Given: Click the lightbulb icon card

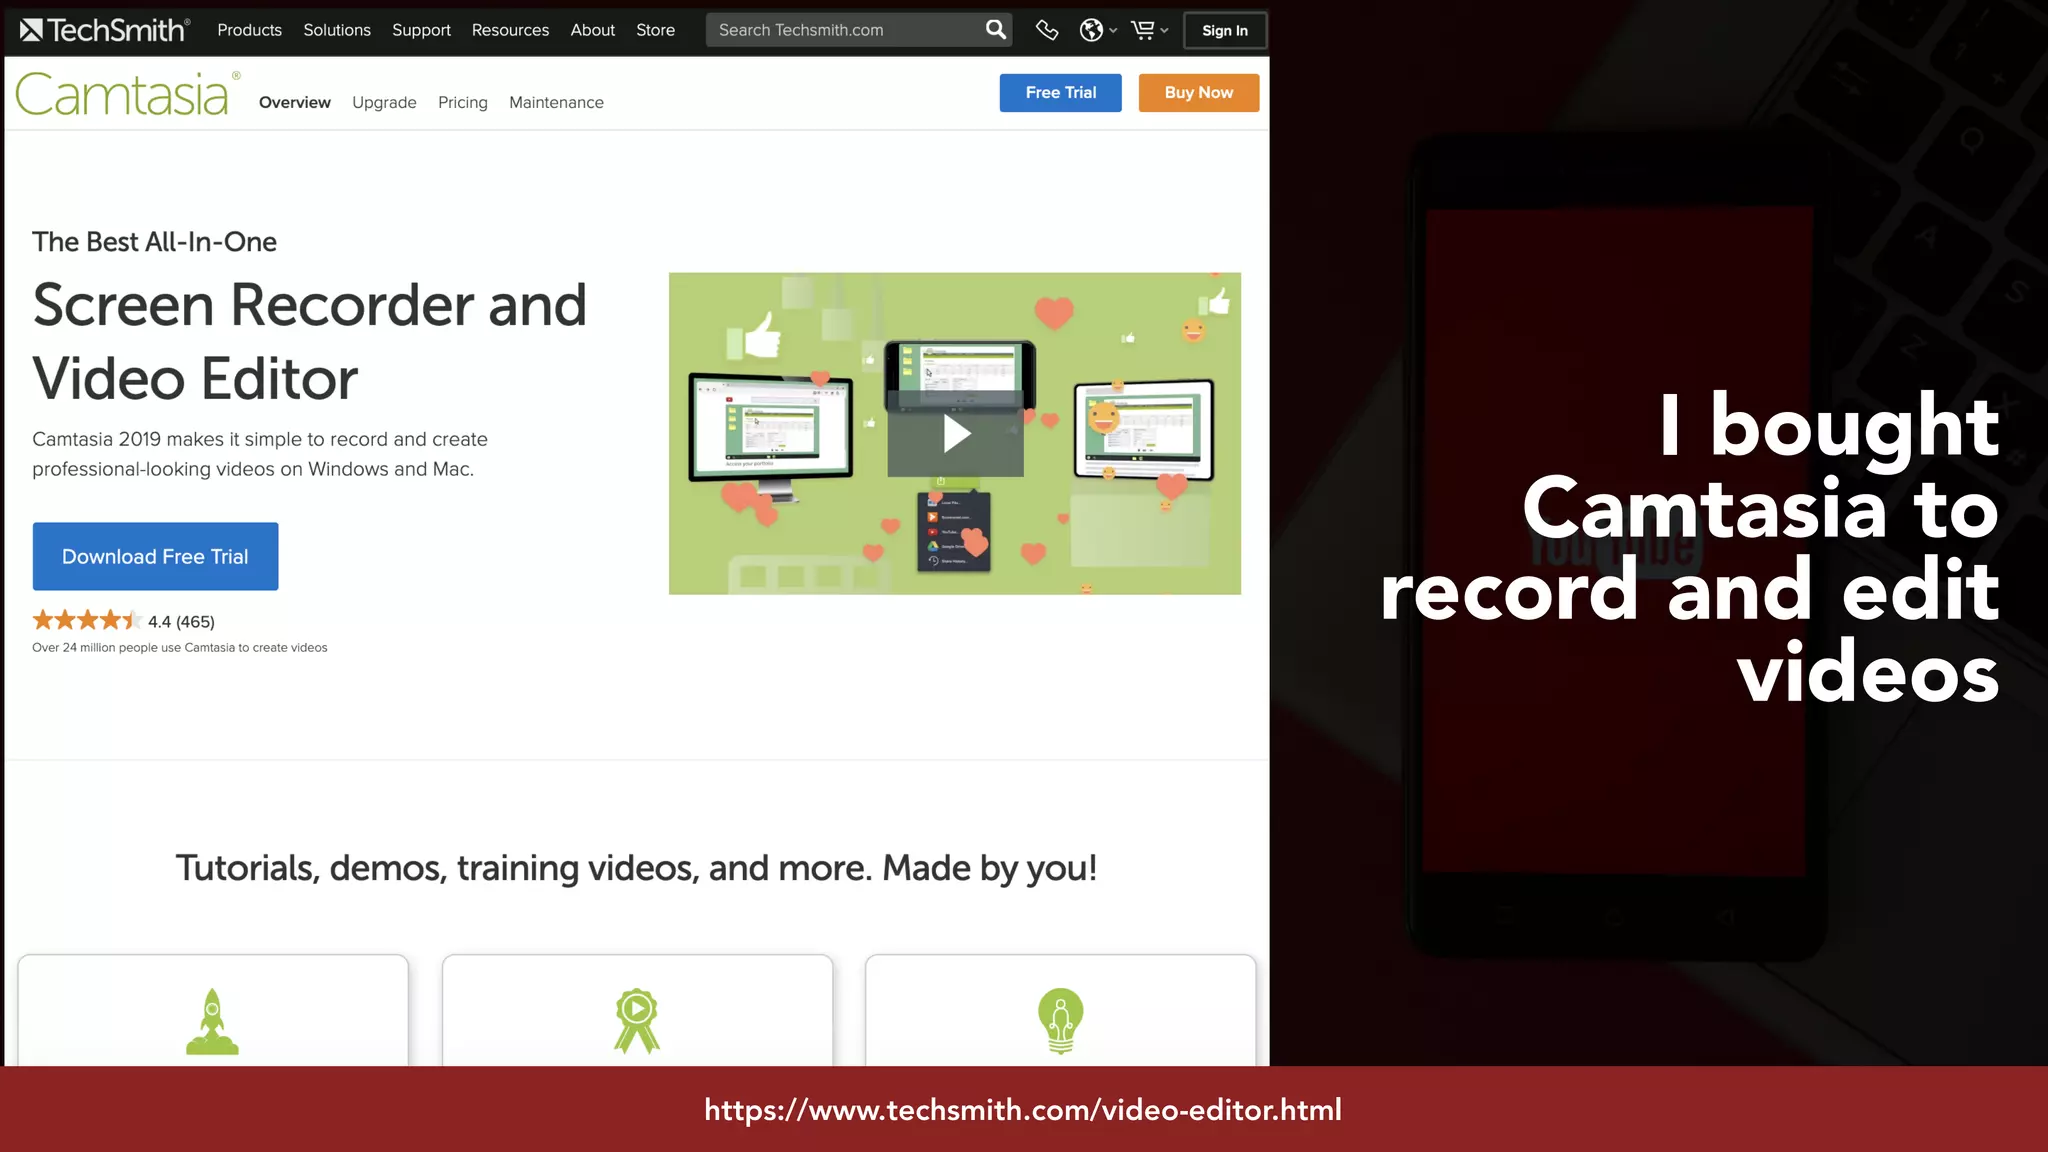Looking at the screenshot, I should (1060, 1010).
